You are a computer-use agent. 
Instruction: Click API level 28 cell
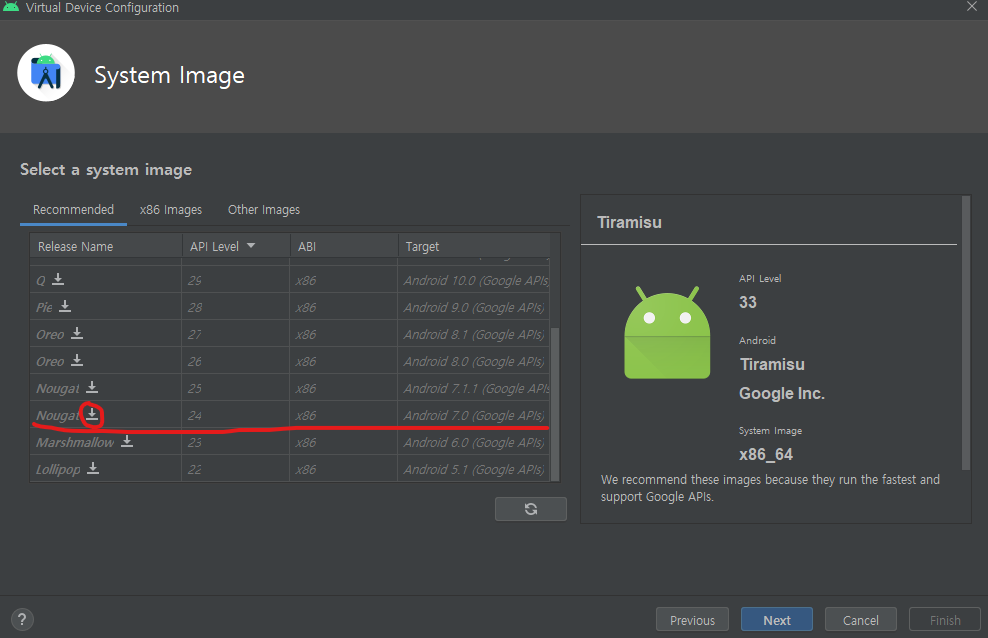point(236,307)
